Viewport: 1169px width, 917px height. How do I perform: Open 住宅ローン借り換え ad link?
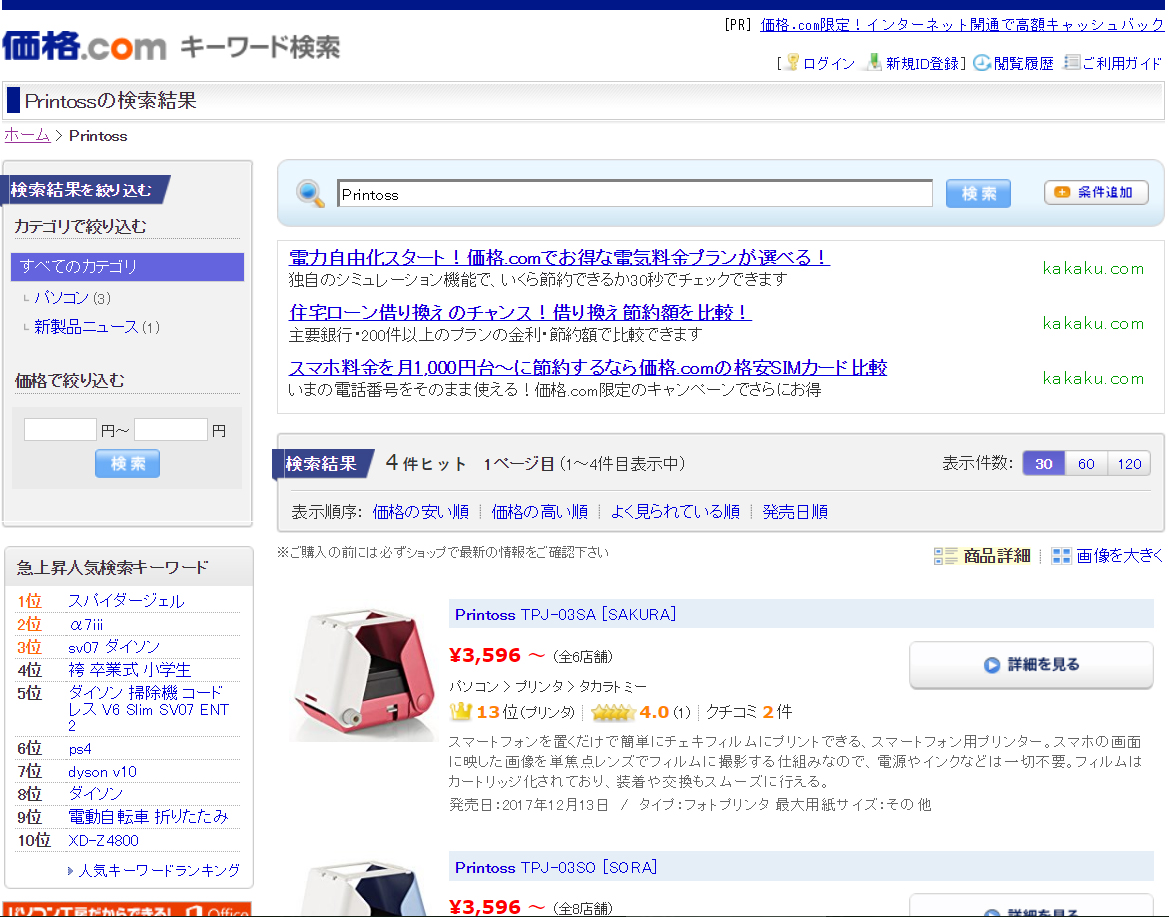pos(520,312)
